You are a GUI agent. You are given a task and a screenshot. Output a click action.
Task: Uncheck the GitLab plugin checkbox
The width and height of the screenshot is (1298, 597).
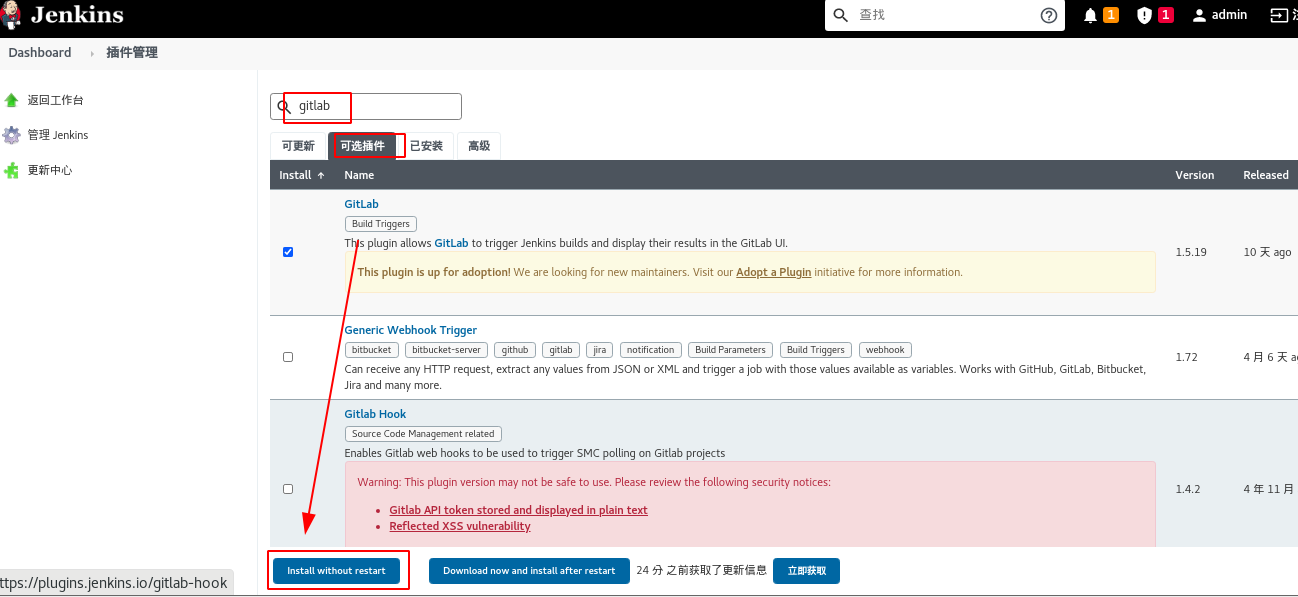click(288, 252)
